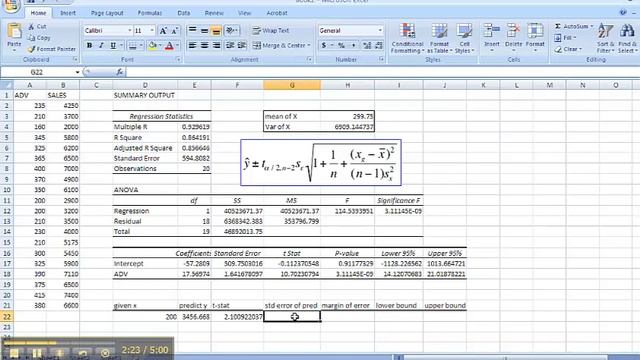The width and height of the screenshot is (640, 360).
Task: Apply red font color button
Action: 169,46
